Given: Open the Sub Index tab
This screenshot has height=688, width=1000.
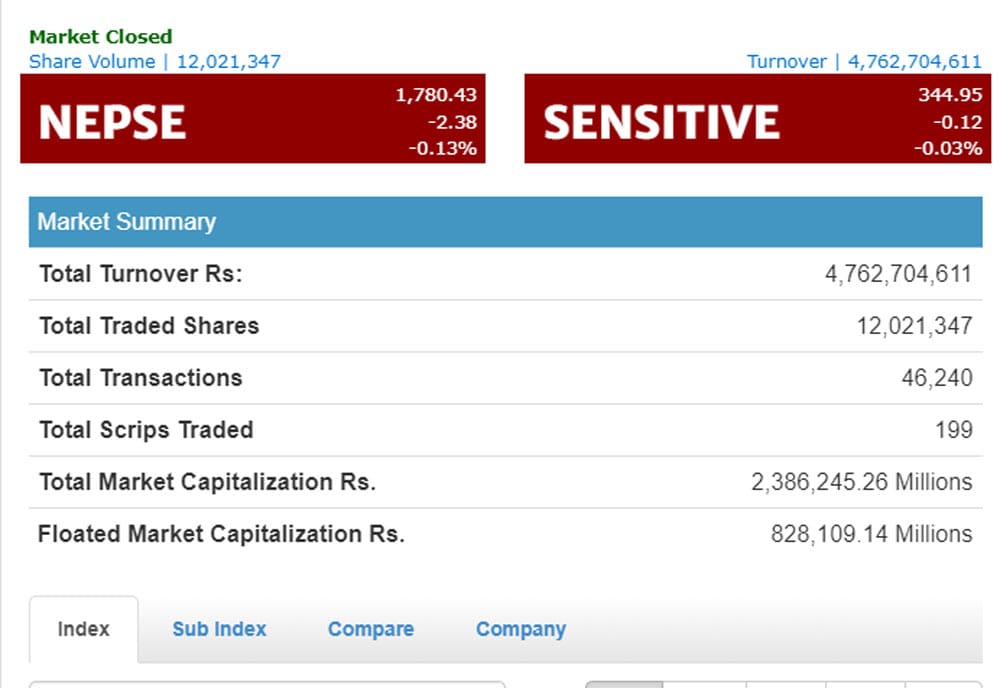Looking at the screenshot, I should (219, 629).
